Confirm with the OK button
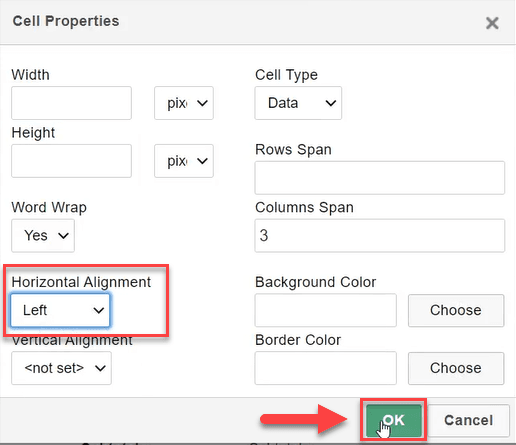 pos(394,420)
